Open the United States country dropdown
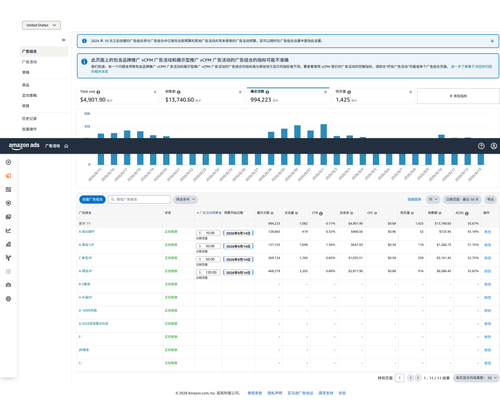 pos(41,25)
